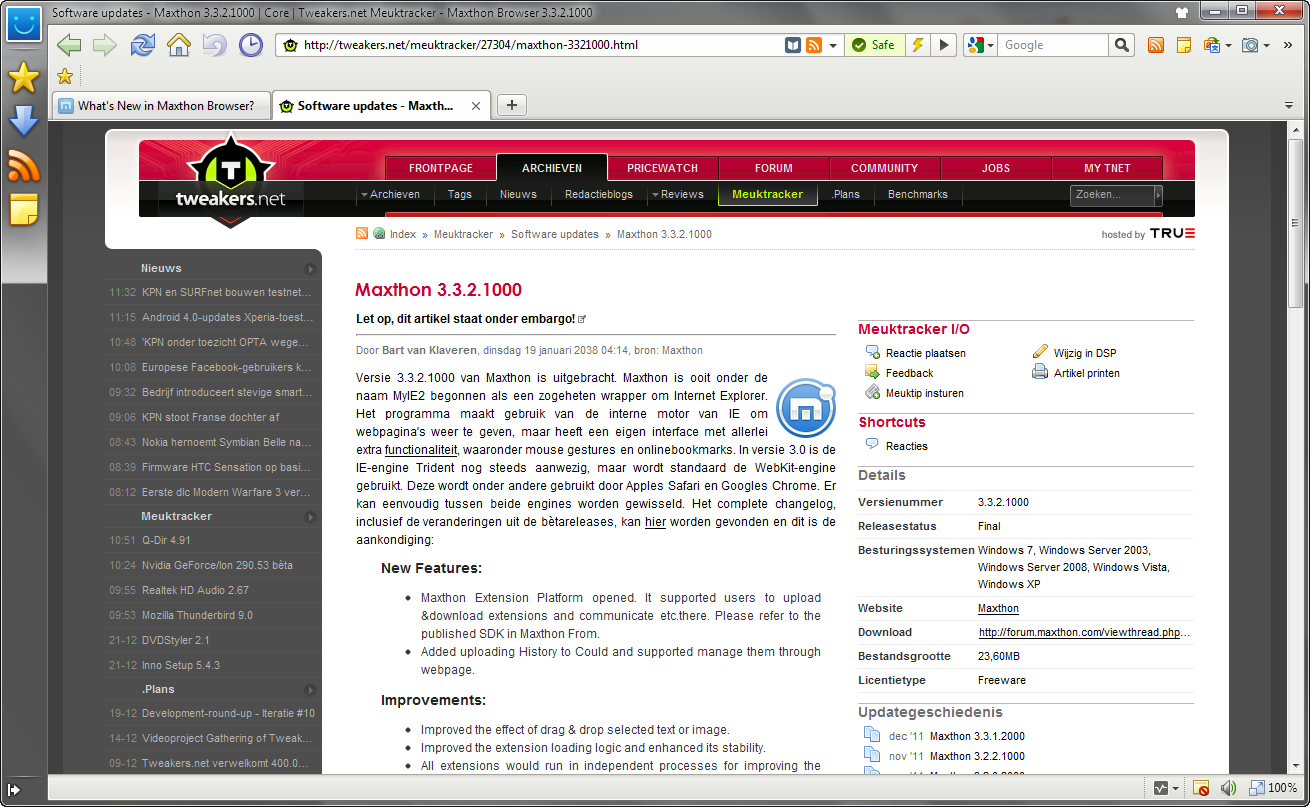Screen dimensions: 1310x807
Task: Click the Reactie plaatsen link
Action: pyautogui.click(x=925, y=353)
